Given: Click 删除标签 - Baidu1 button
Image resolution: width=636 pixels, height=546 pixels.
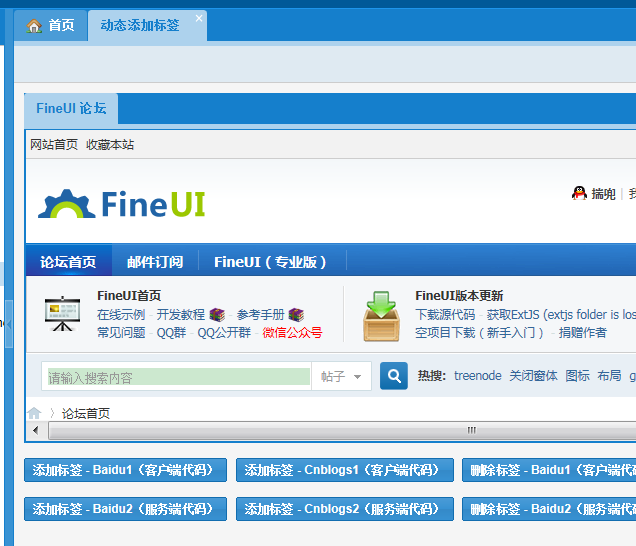Looking at the screenshot, I should coord(549,470).
